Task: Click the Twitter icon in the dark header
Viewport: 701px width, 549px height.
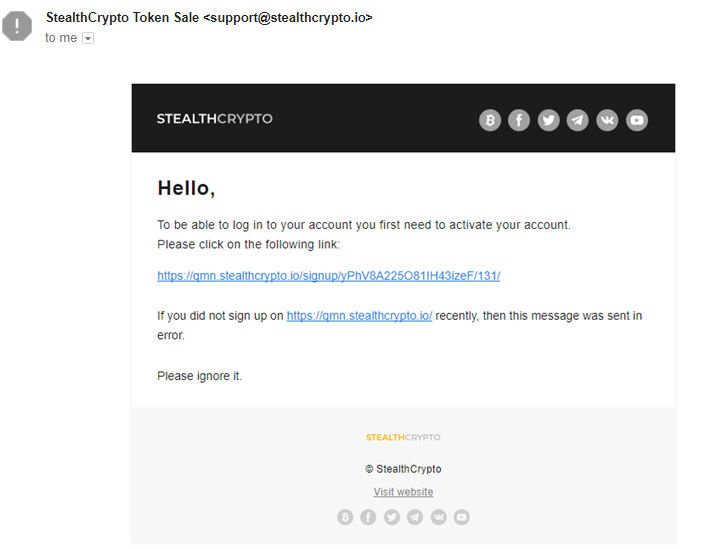Action: point(548,120)
